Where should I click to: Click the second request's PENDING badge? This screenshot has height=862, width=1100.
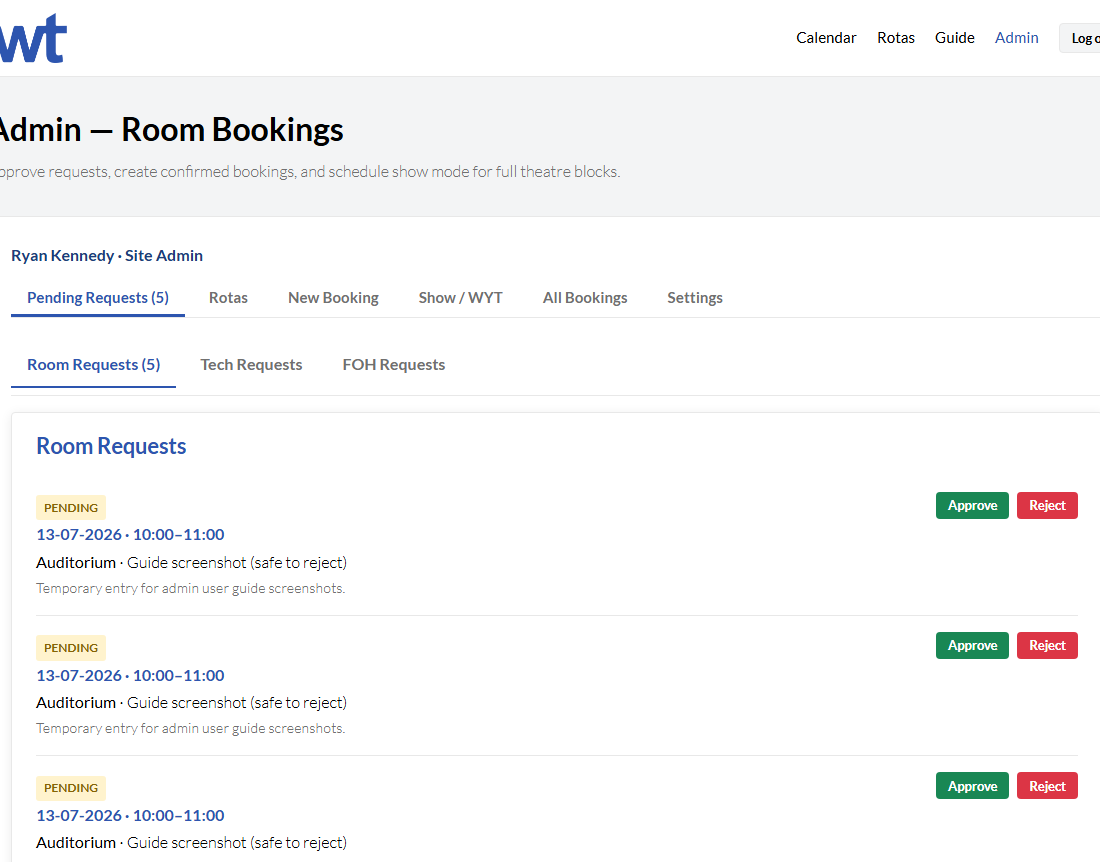pyautogui.click(x=71, y=648)
